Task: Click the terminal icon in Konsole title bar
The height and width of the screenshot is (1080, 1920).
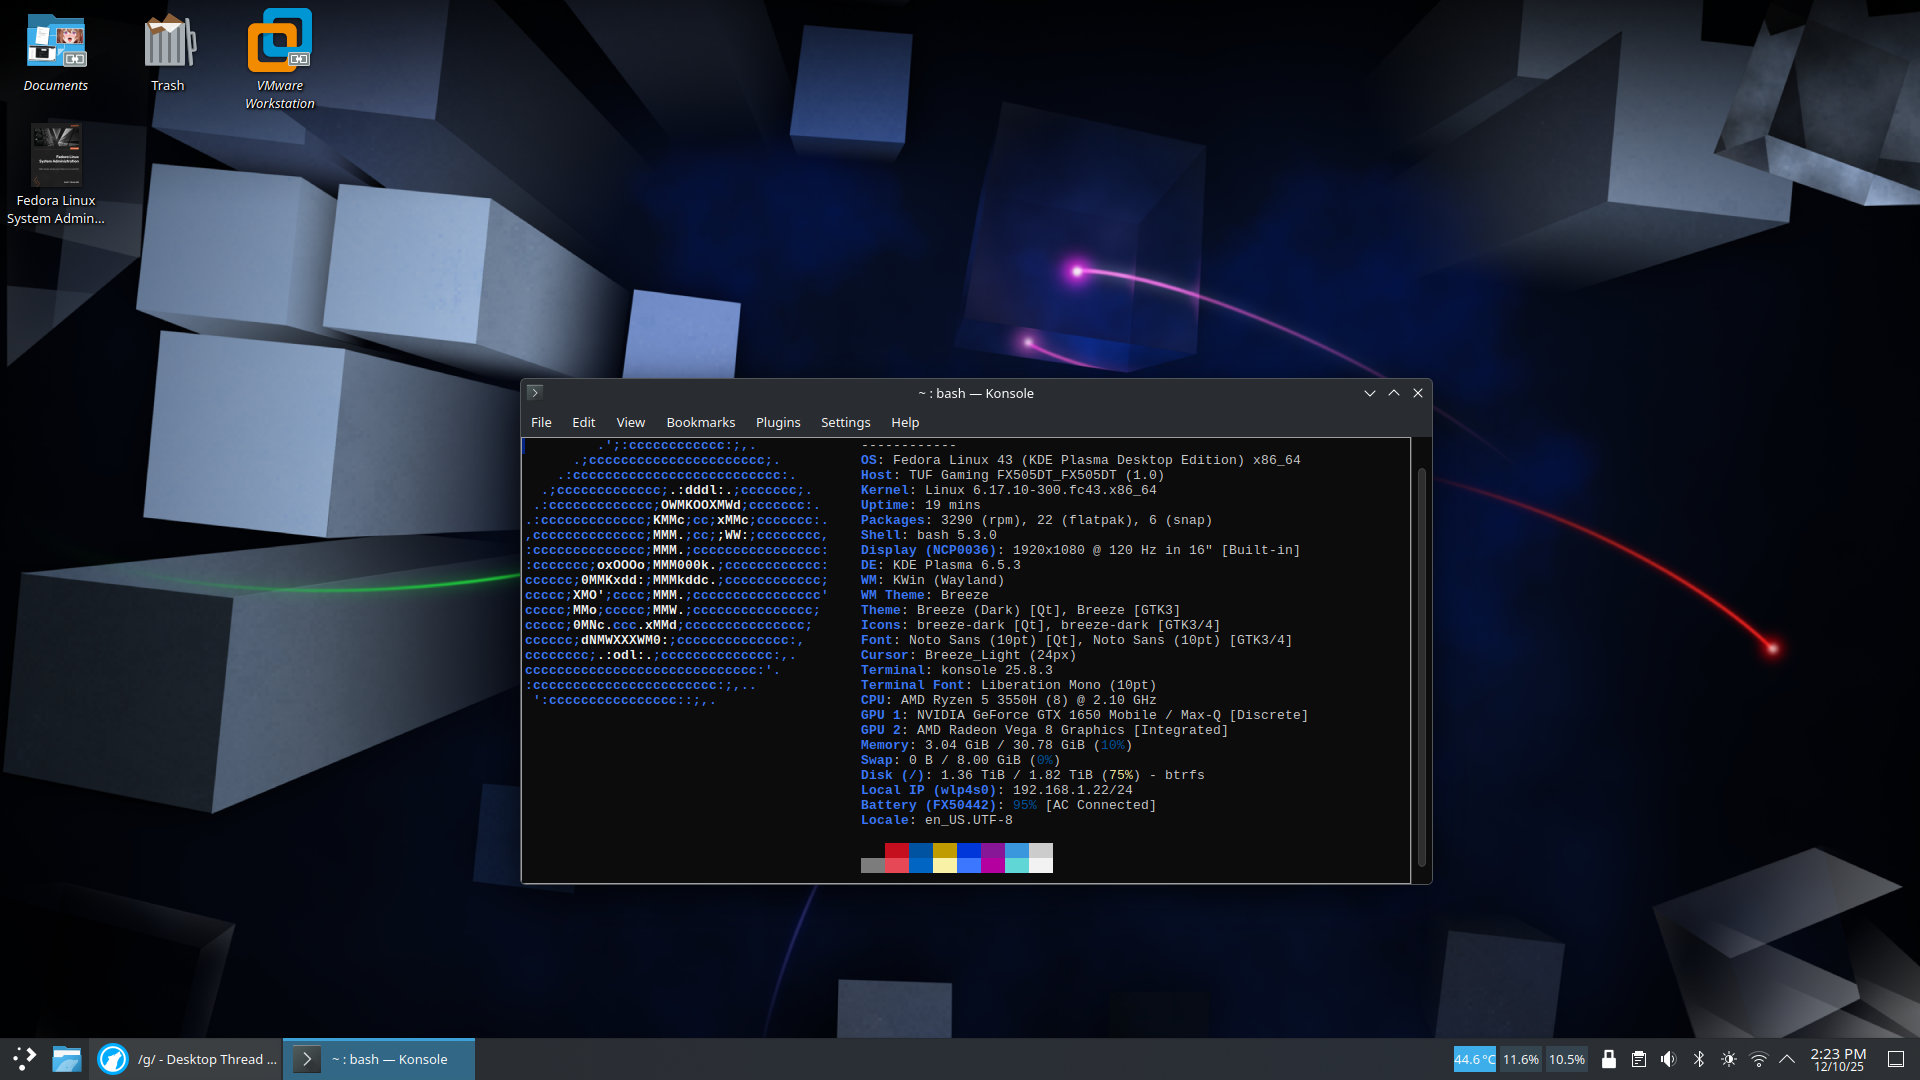Action: [x=535, y=393]
